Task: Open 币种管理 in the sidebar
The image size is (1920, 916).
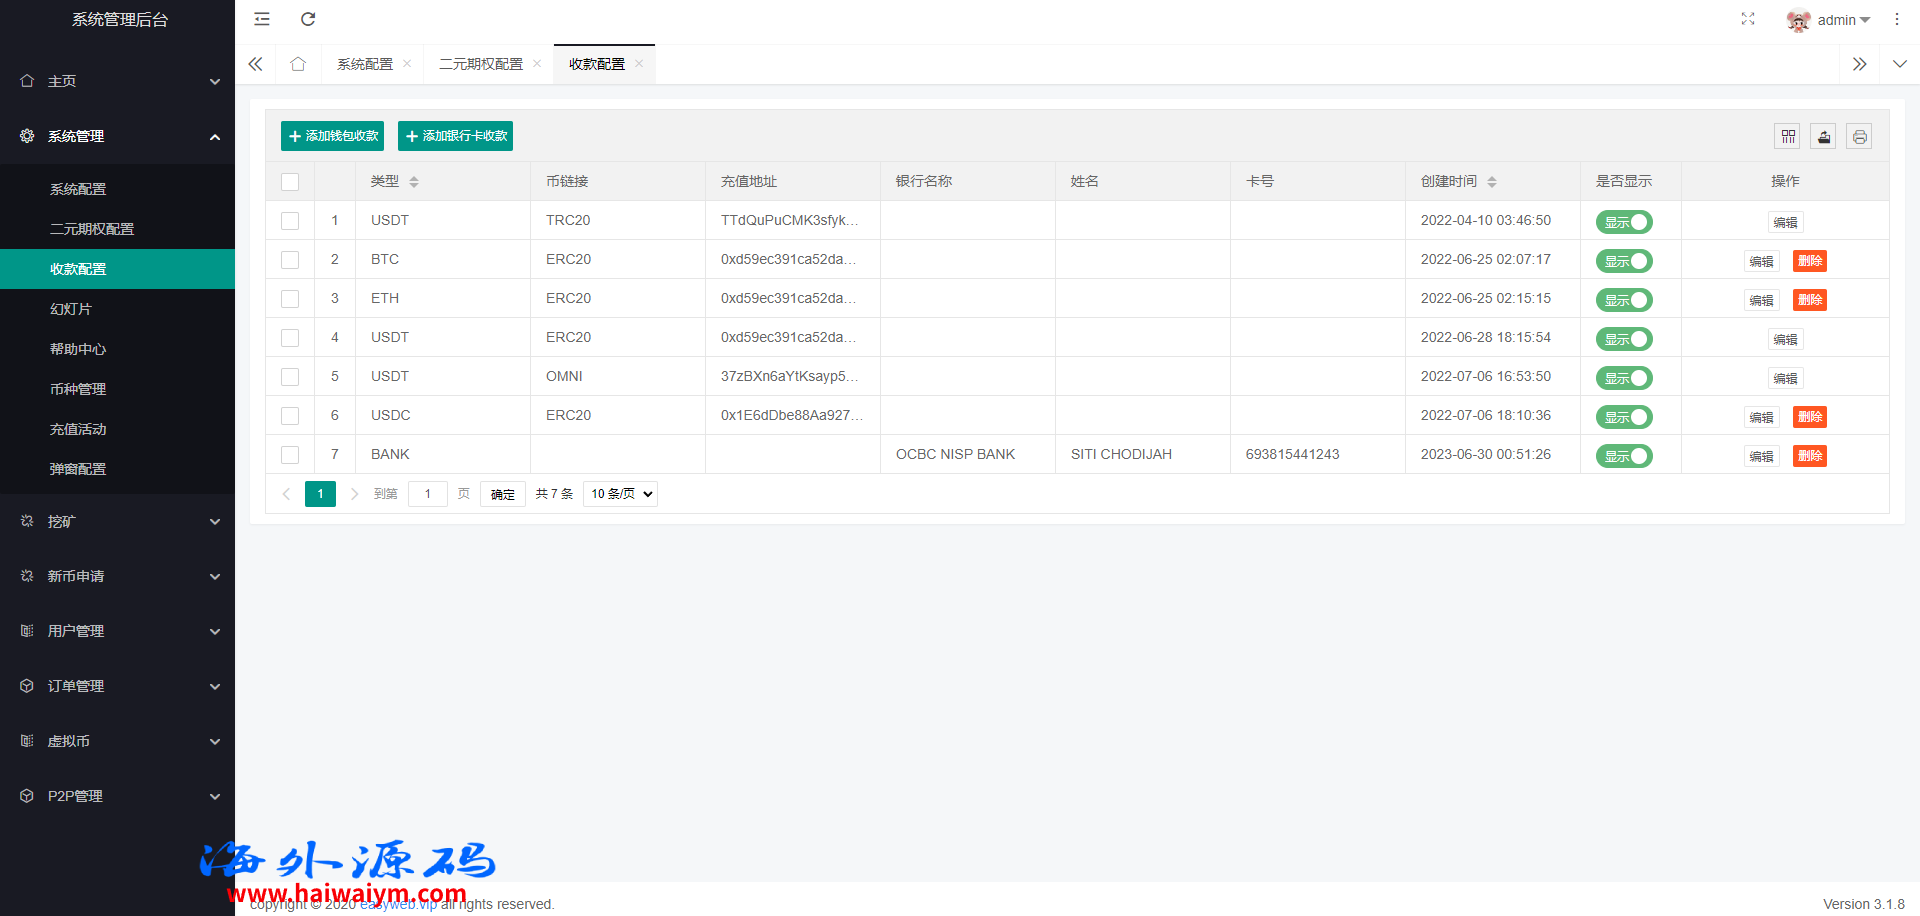Action: click(78, 389)
